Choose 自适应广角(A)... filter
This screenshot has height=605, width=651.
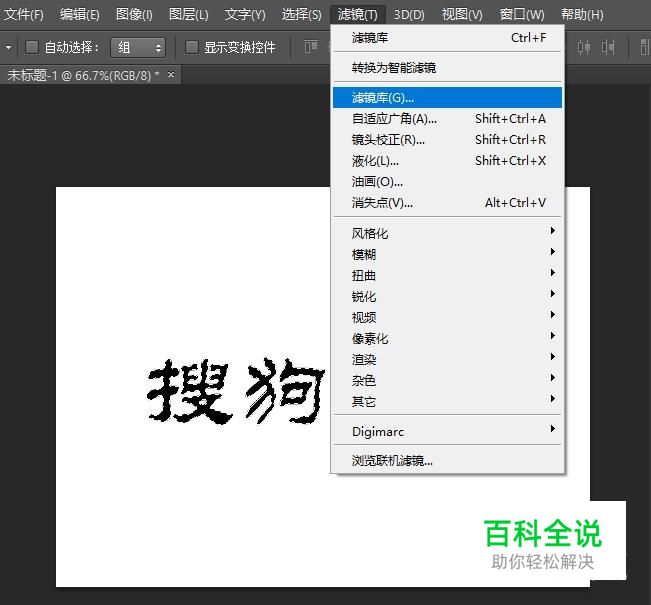tap(448, 119)
